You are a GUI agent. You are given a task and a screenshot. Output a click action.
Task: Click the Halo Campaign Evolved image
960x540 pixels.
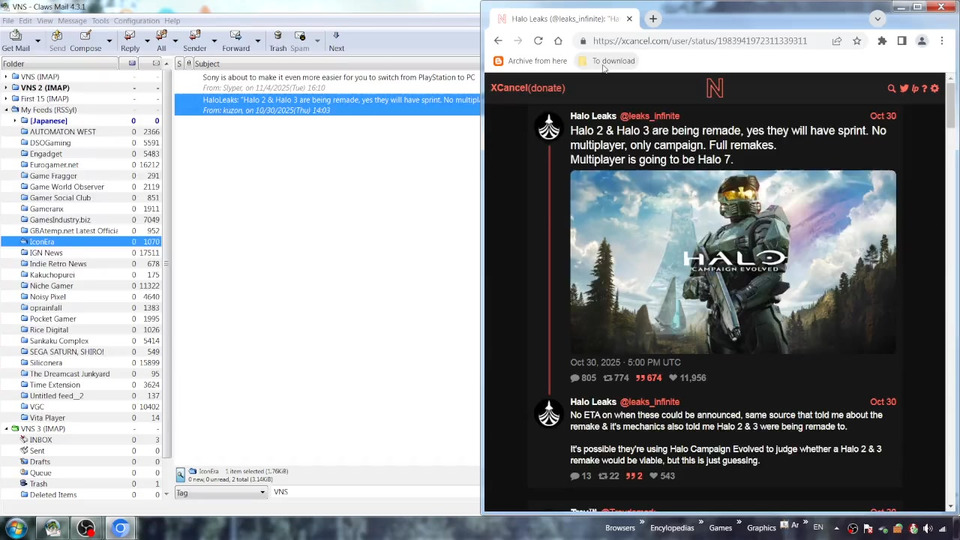click(733, 262)
